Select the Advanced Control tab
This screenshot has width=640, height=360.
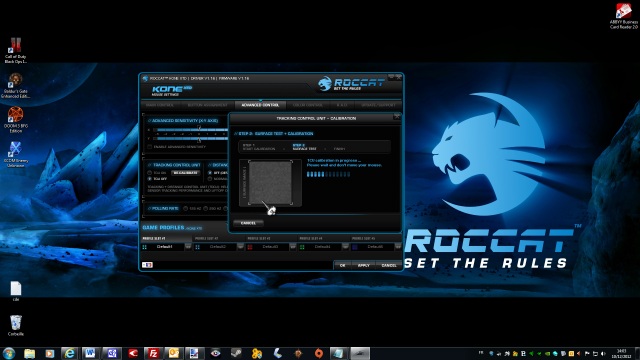coord(260,105)
